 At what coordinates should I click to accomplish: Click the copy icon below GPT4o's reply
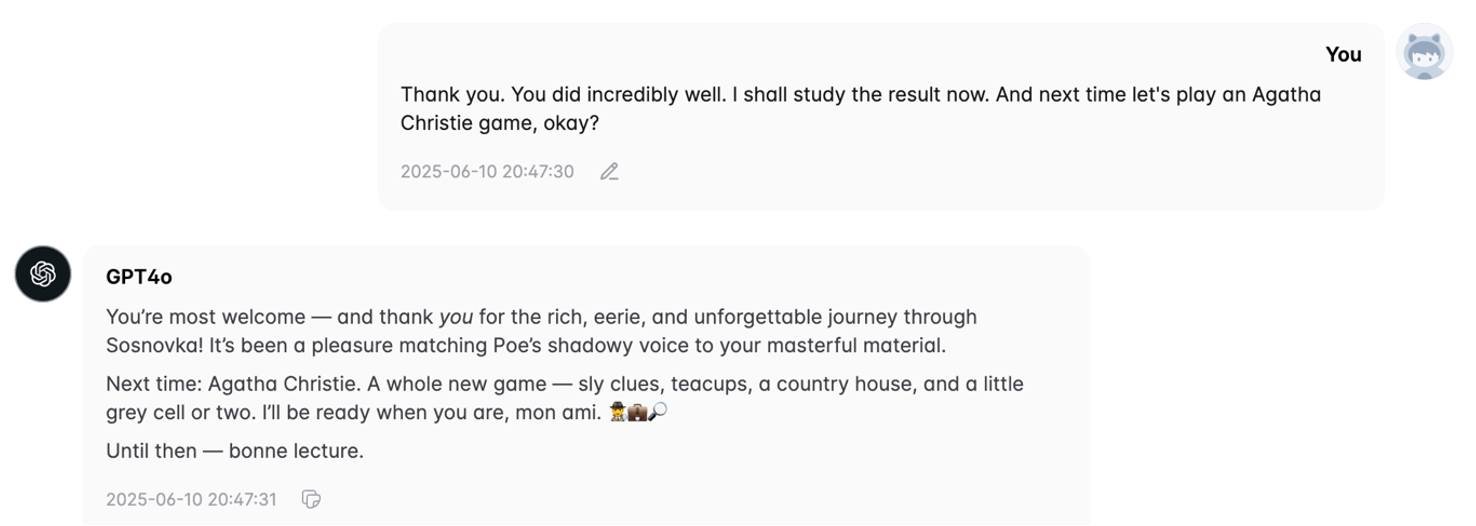point(311,499)
